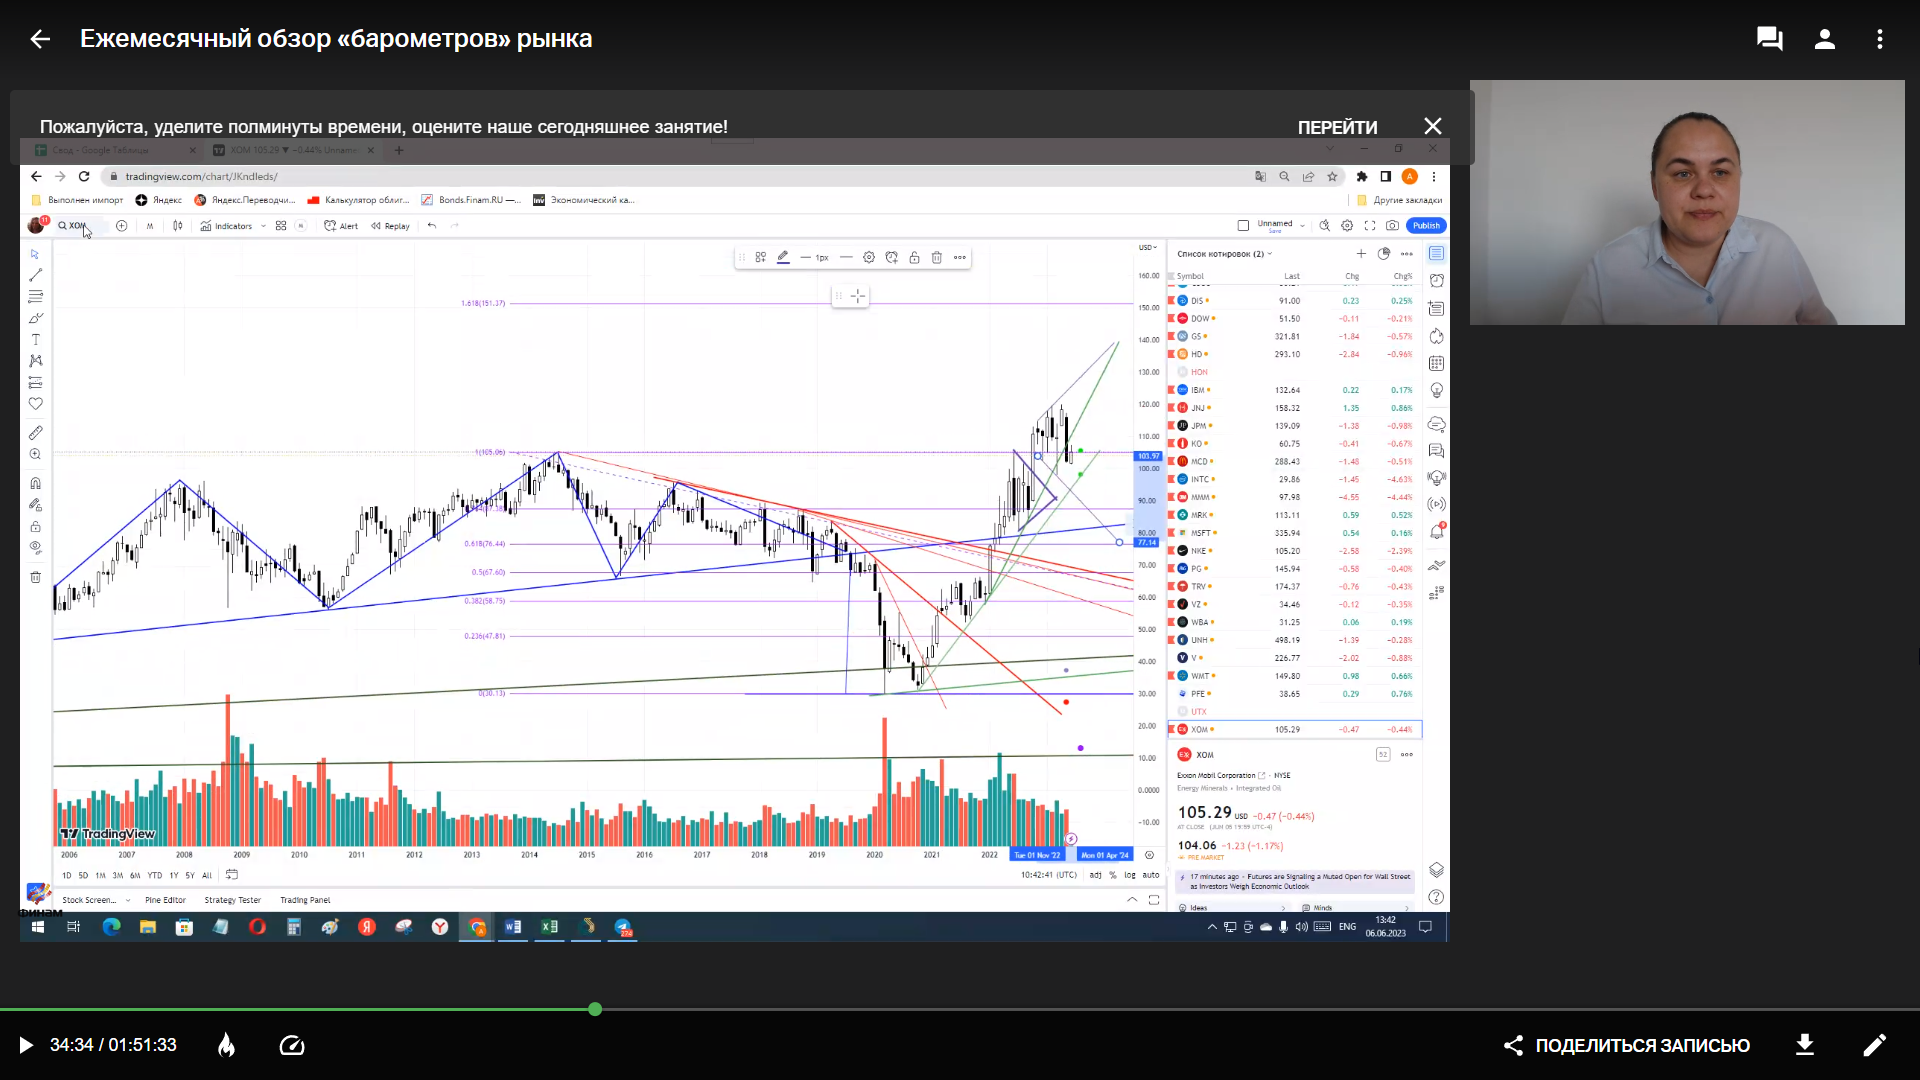Open the drawing line color pencil swatch

783,258
